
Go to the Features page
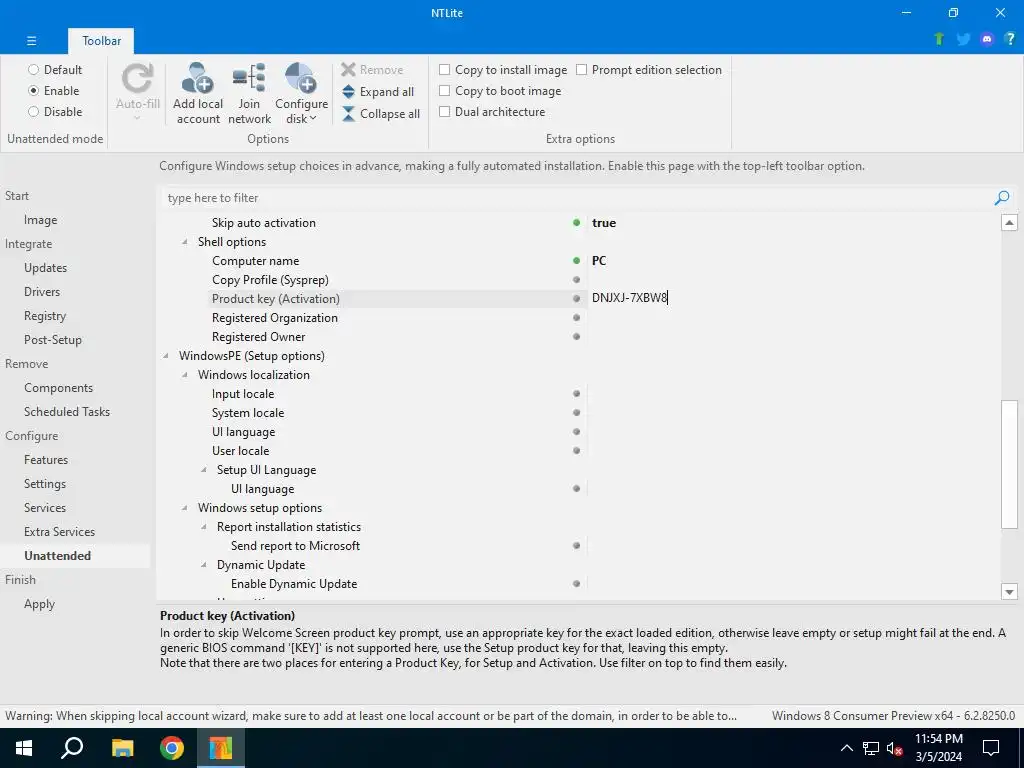[x=46, y=460]
